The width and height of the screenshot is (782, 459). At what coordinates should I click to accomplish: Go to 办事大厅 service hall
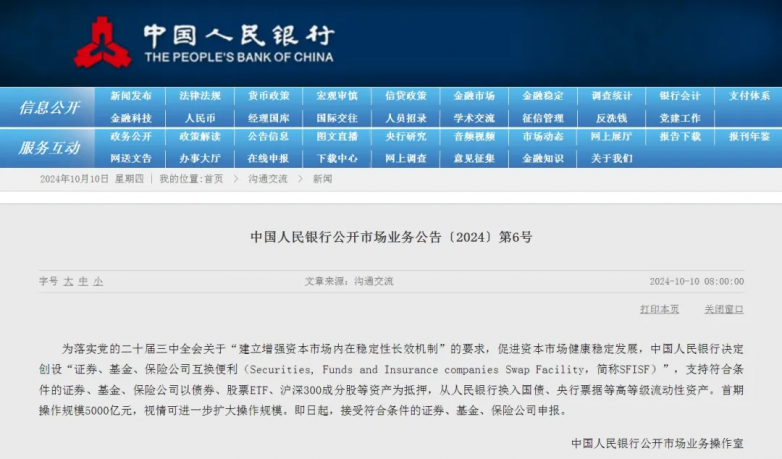[199, 159]
